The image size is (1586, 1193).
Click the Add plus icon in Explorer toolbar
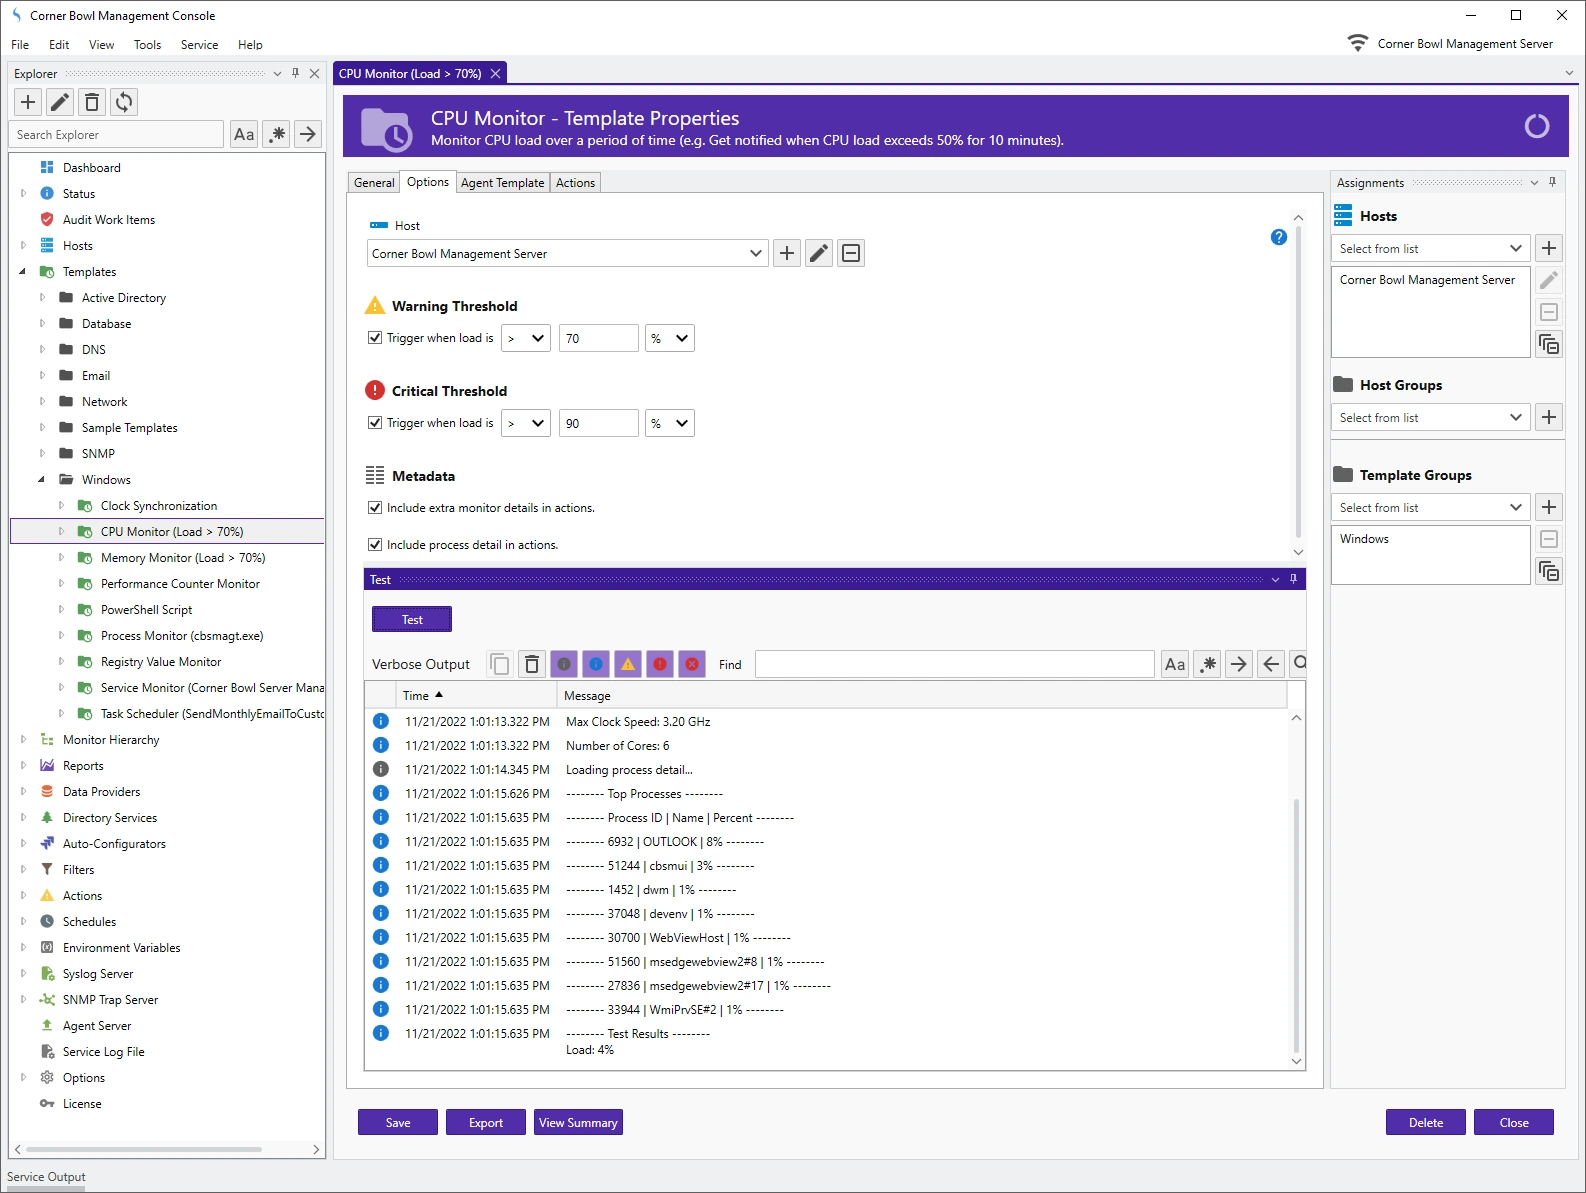[x=28, y=102]
